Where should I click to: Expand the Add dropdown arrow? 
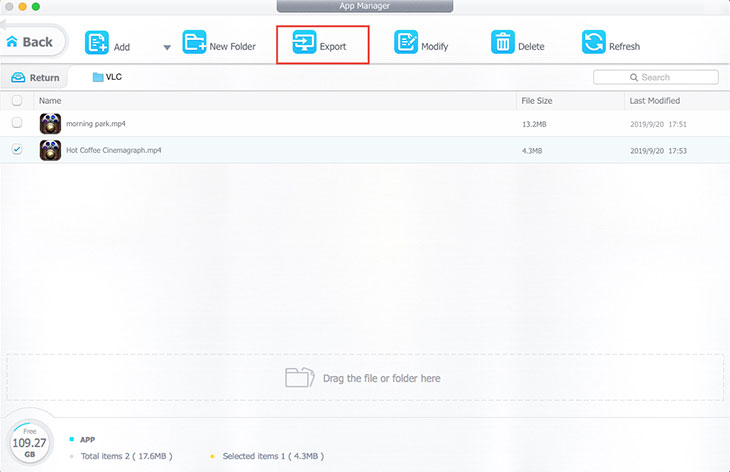pyautogui.click(x=166, y=47)
